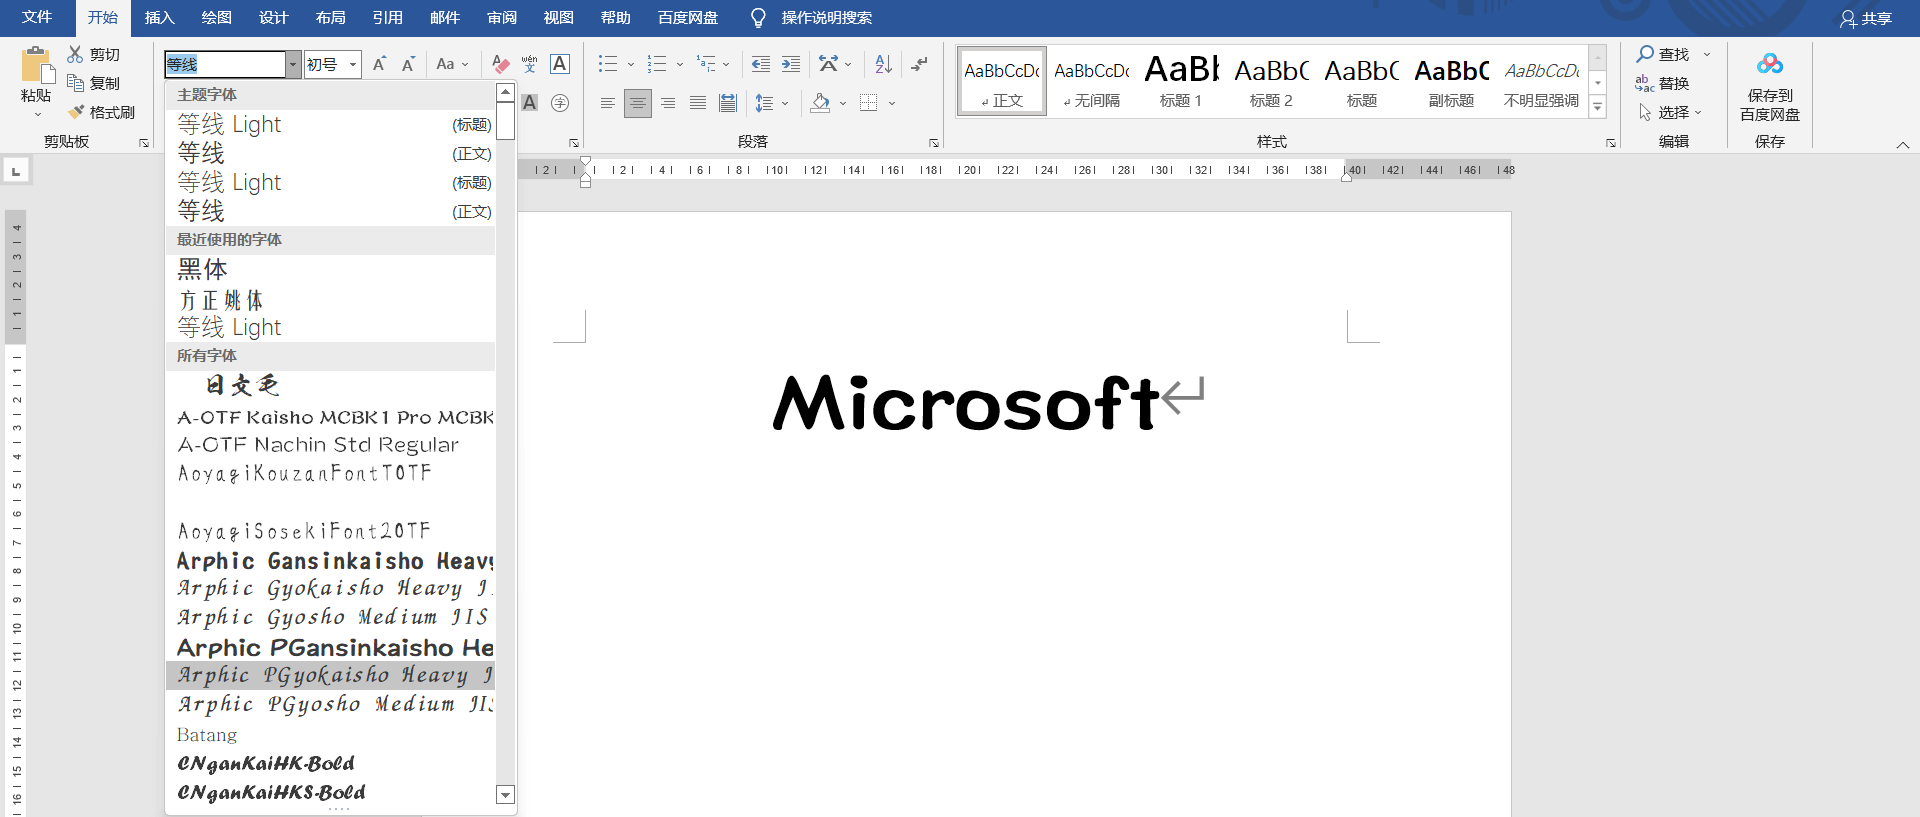Viewport: 1920px width, 817px height.
Task: Choose Batang font in list
Action: 330,735
